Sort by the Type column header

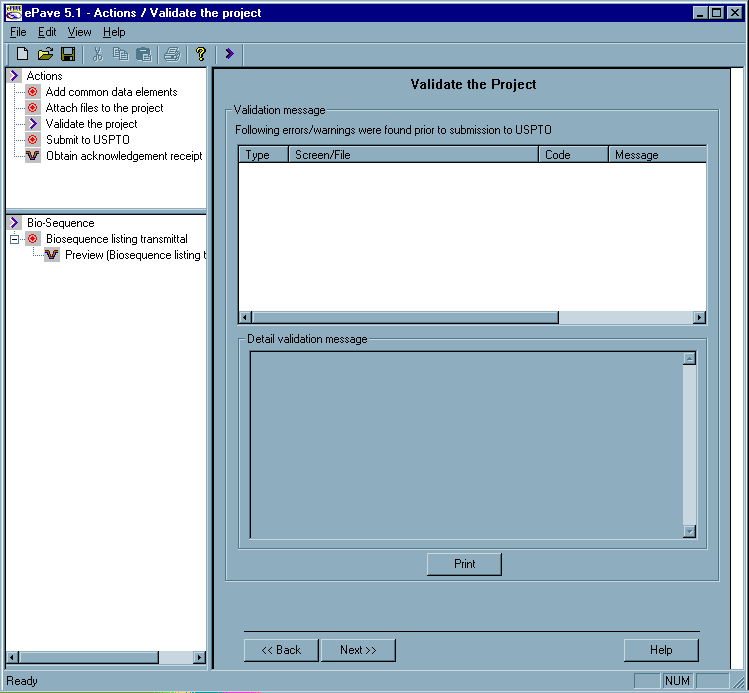pyautogui.click(x=264, y=155)
